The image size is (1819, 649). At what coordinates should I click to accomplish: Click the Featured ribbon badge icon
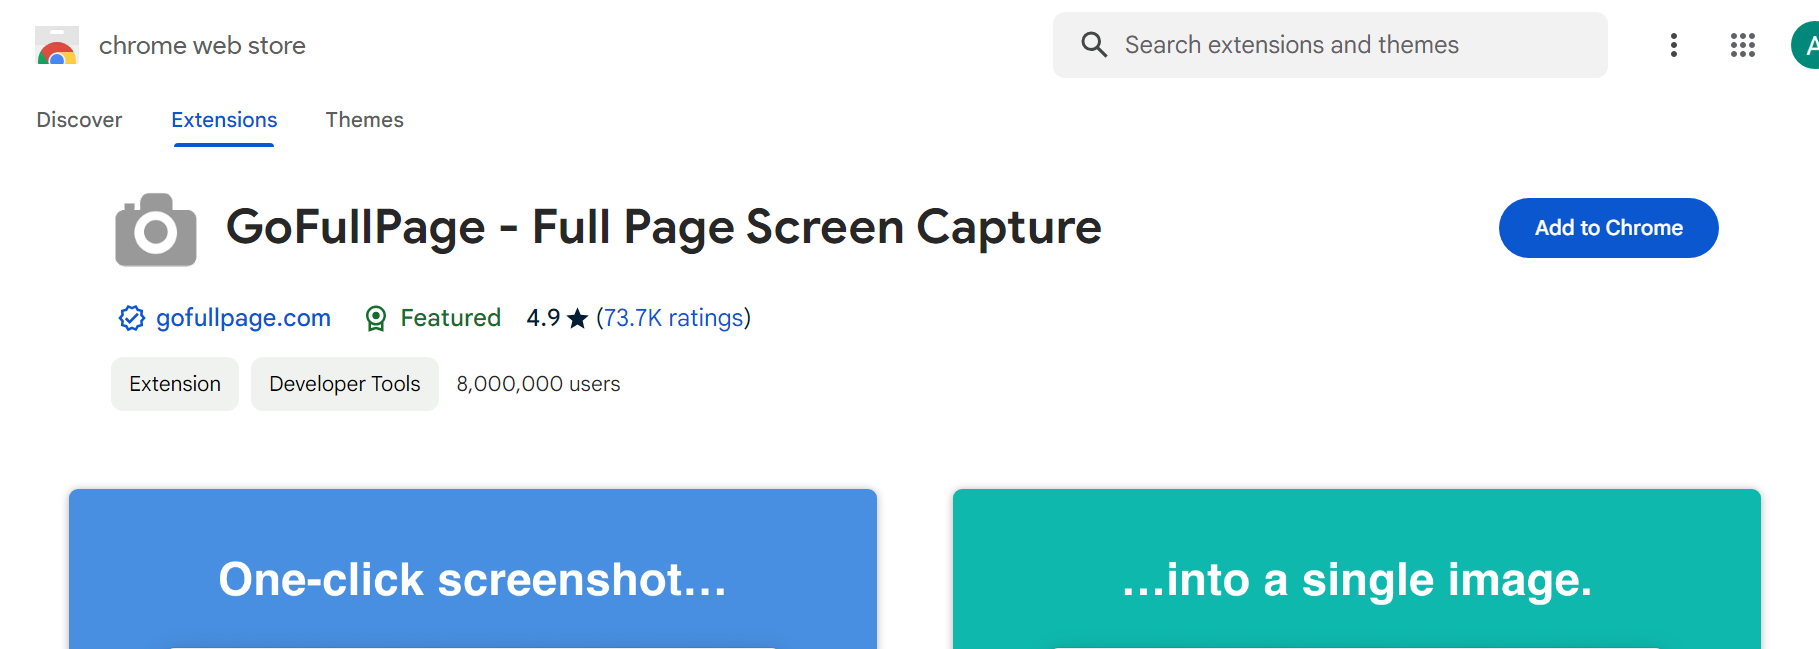click(x=376, y=318)
